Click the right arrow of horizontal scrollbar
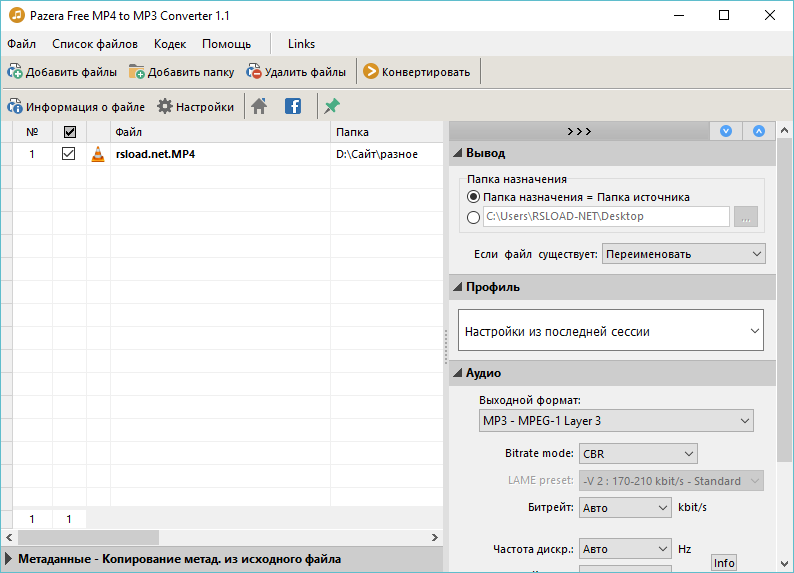Image resolution: width=794 pixels, height=573 pixels. 434,538
